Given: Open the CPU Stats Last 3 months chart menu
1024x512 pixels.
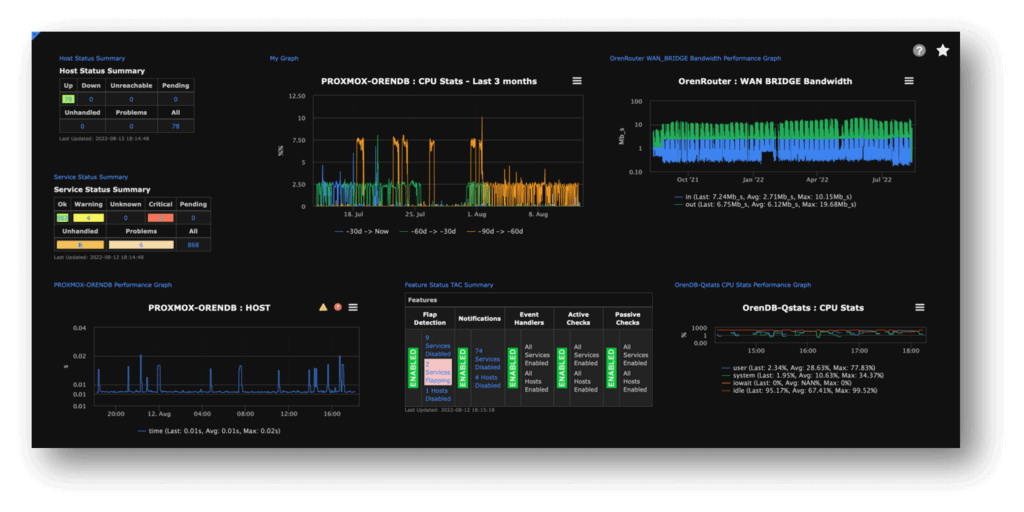Looking at the screenshot, I should (x=577, y=80).
